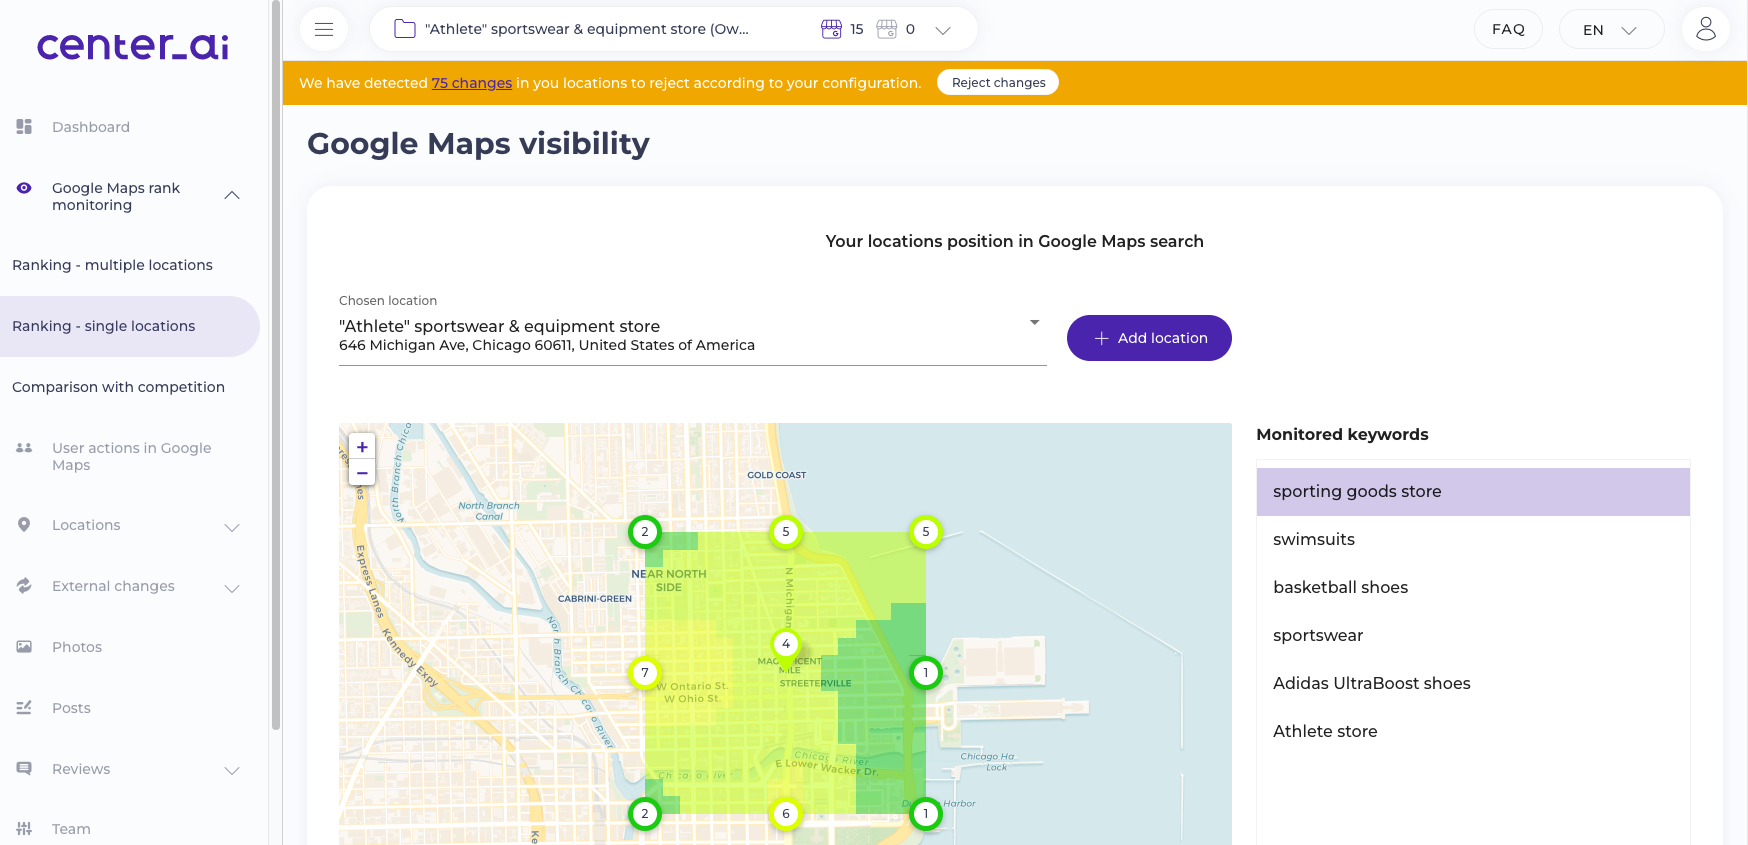Expand the Locations sidebar menu
This screenshot has width=1748, height=845.
click(232, 527)
